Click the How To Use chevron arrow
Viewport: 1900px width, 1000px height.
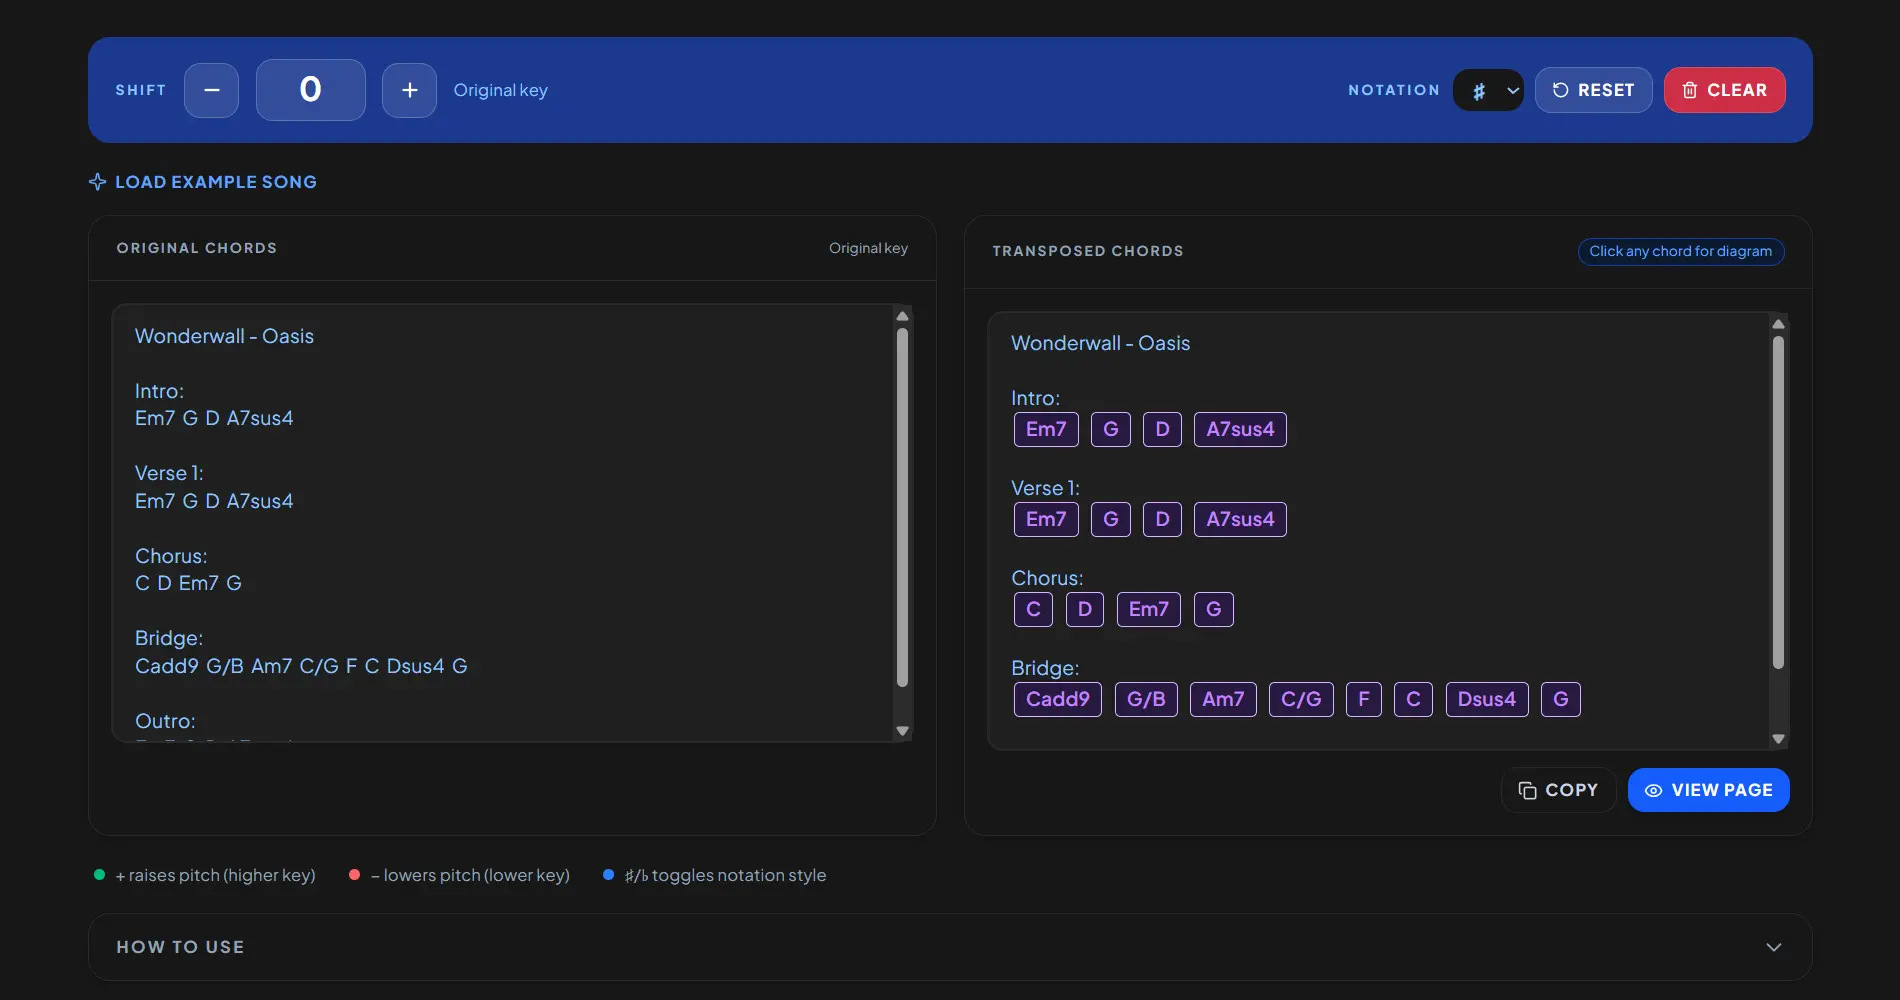pyautogui.click(x=1774, y=947)
